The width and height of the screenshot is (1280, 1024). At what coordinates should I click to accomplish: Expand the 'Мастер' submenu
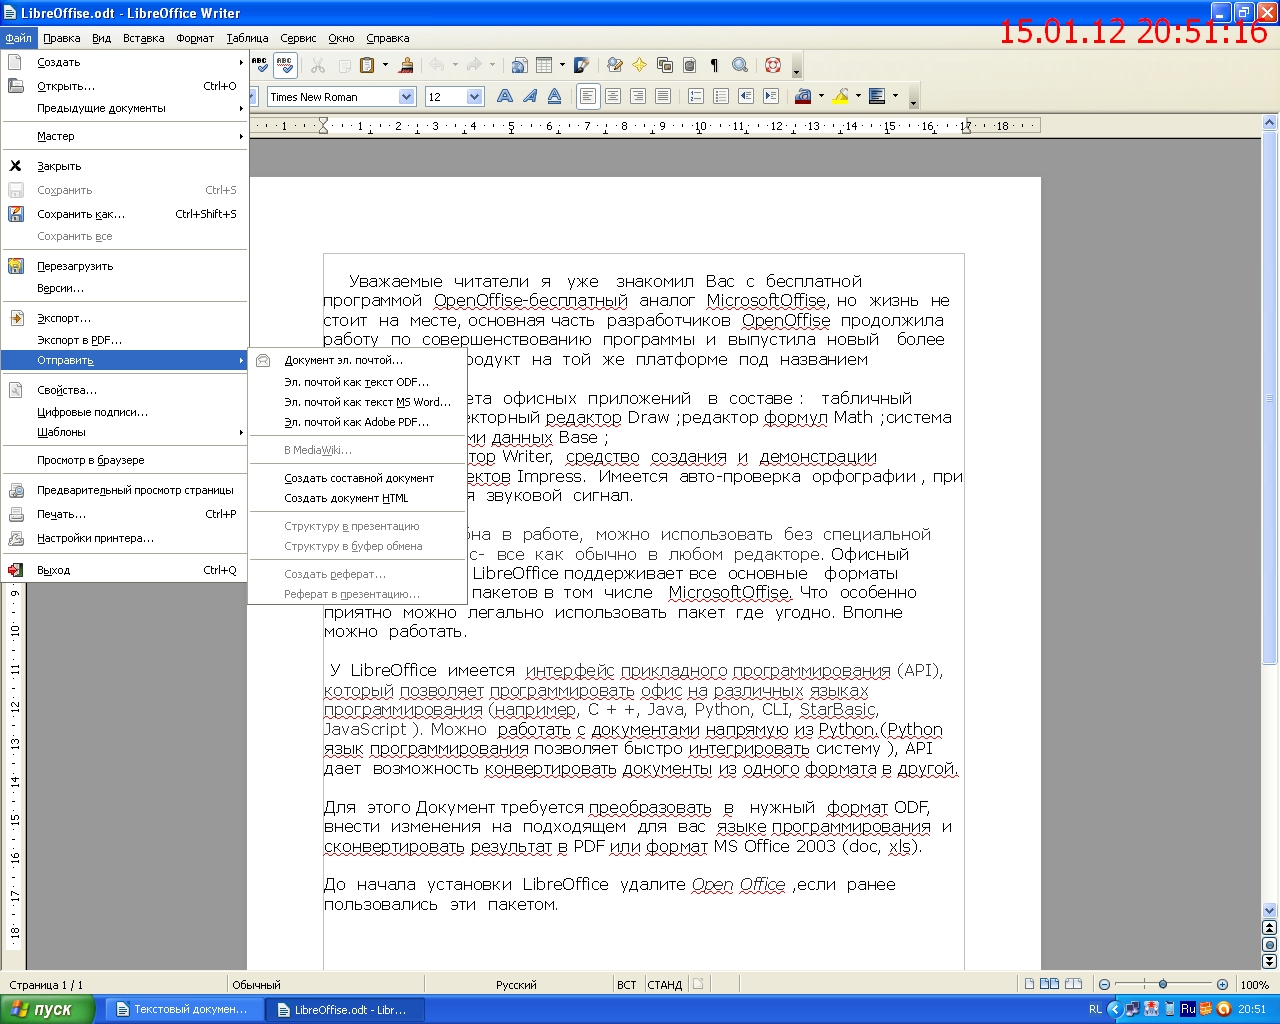point(124,136)
